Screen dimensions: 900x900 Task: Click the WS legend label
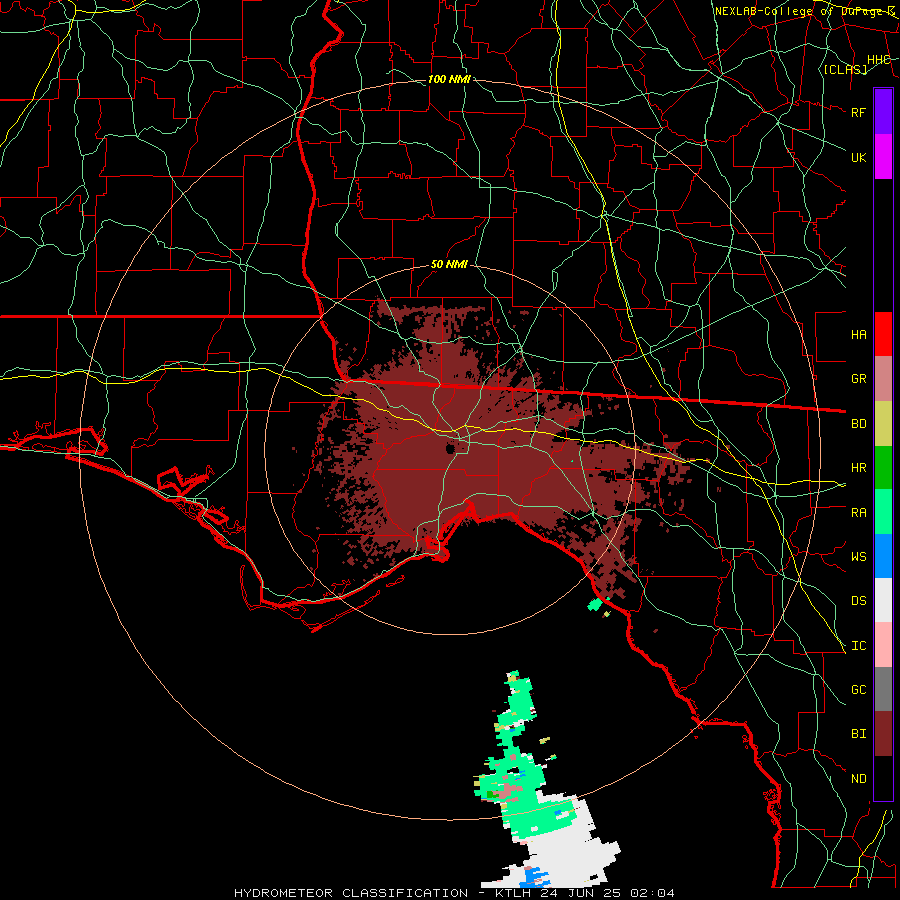pos(858,556)
